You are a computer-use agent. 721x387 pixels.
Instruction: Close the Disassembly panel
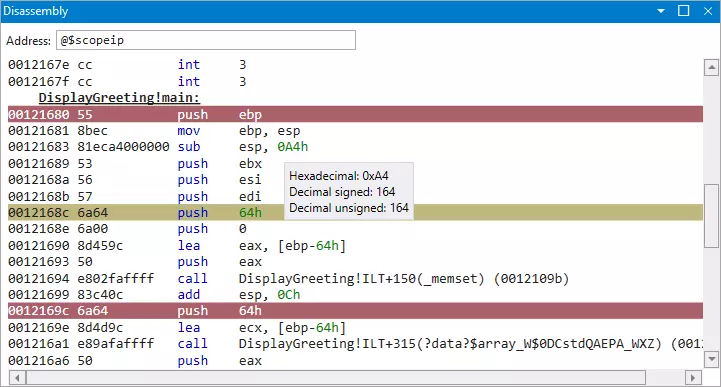(x=708, y=11)
